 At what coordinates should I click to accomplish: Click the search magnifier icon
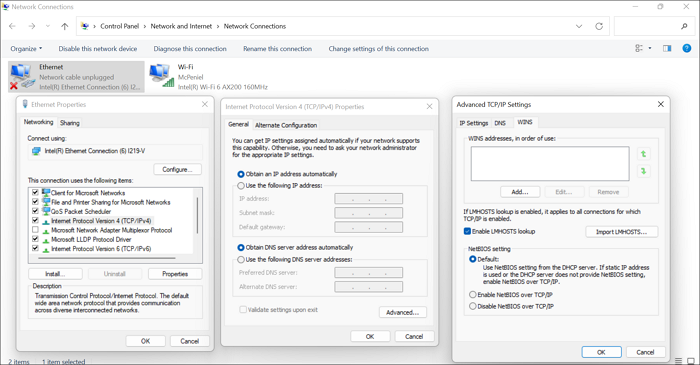click(x=684, y=26)
